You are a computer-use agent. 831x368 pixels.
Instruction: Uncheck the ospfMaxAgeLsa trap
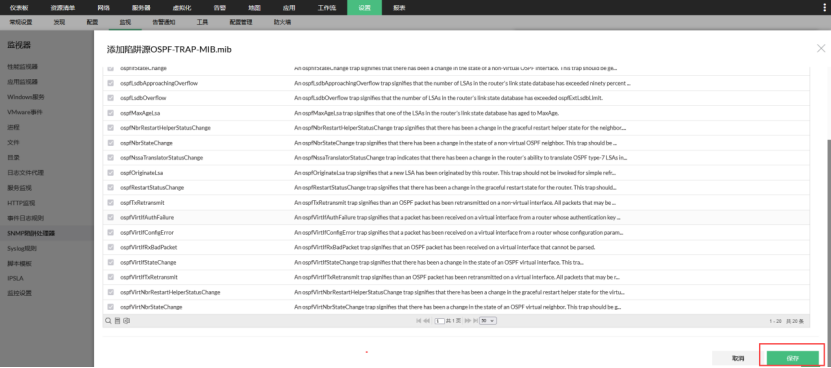111,113
